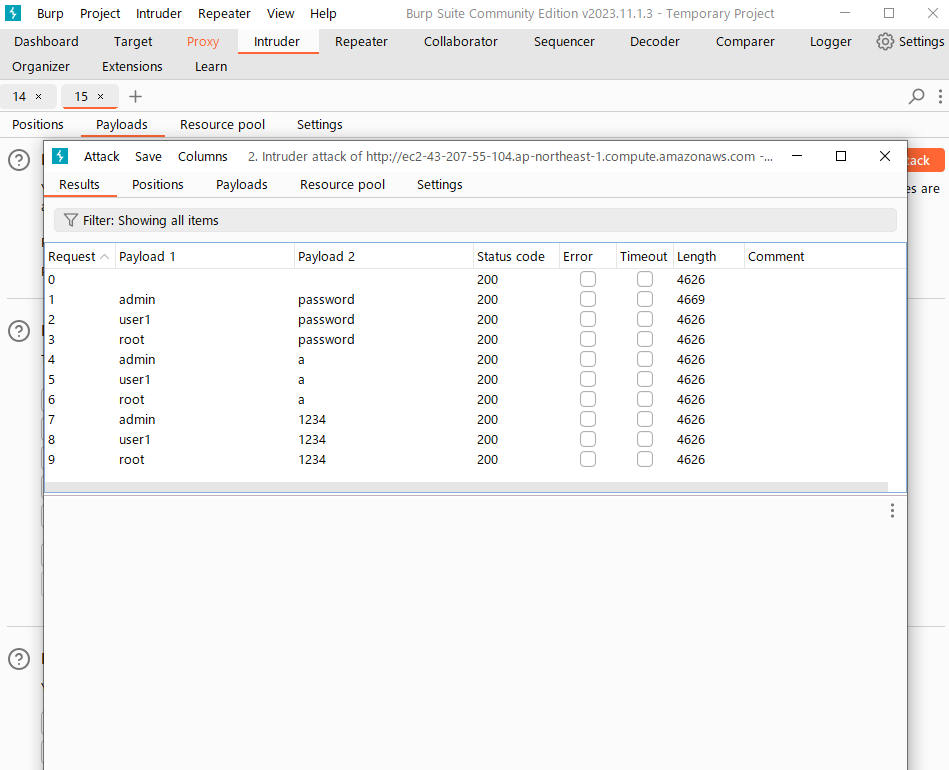
Task: Select the Resource pool tab in attack window
Action: (343, 185)
